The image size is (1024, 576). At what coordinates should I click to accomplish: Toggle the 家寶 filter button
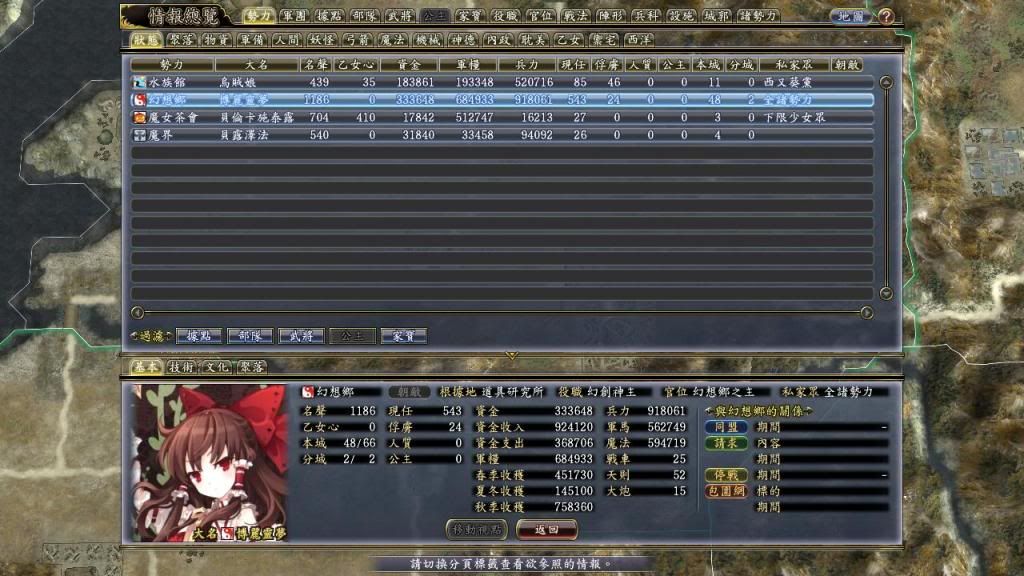coord(403,336)
